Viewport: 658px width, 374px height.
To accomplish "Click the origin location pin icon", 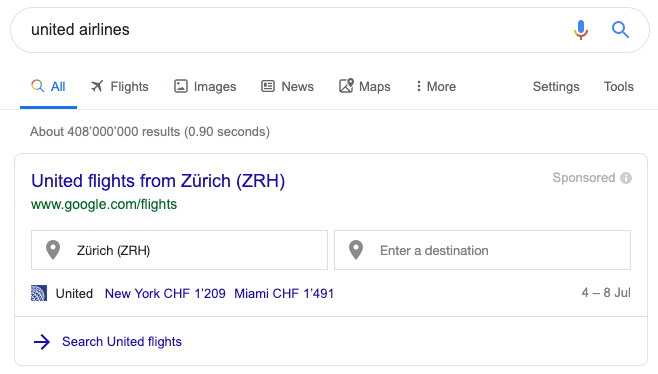I will click(53, 250).
